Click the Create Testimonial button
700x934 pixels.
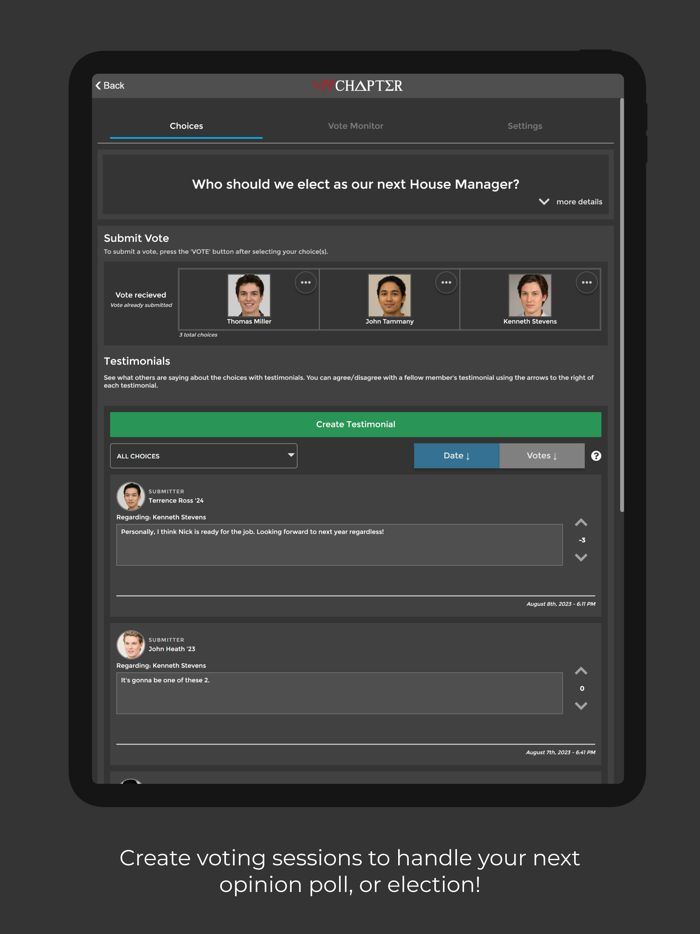356,424
